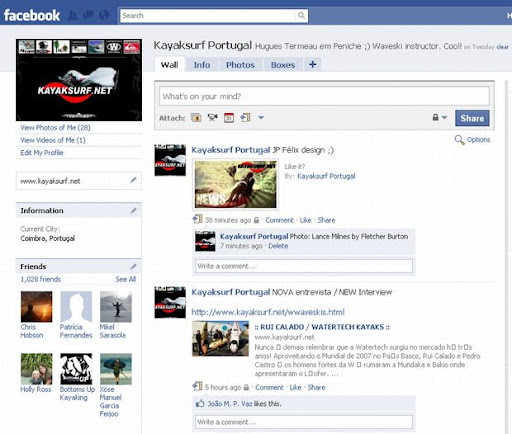The width and height of the screenshot is (512, 434).
Task: Click link icon by 5 hours ago post
Action: point(197,387)
